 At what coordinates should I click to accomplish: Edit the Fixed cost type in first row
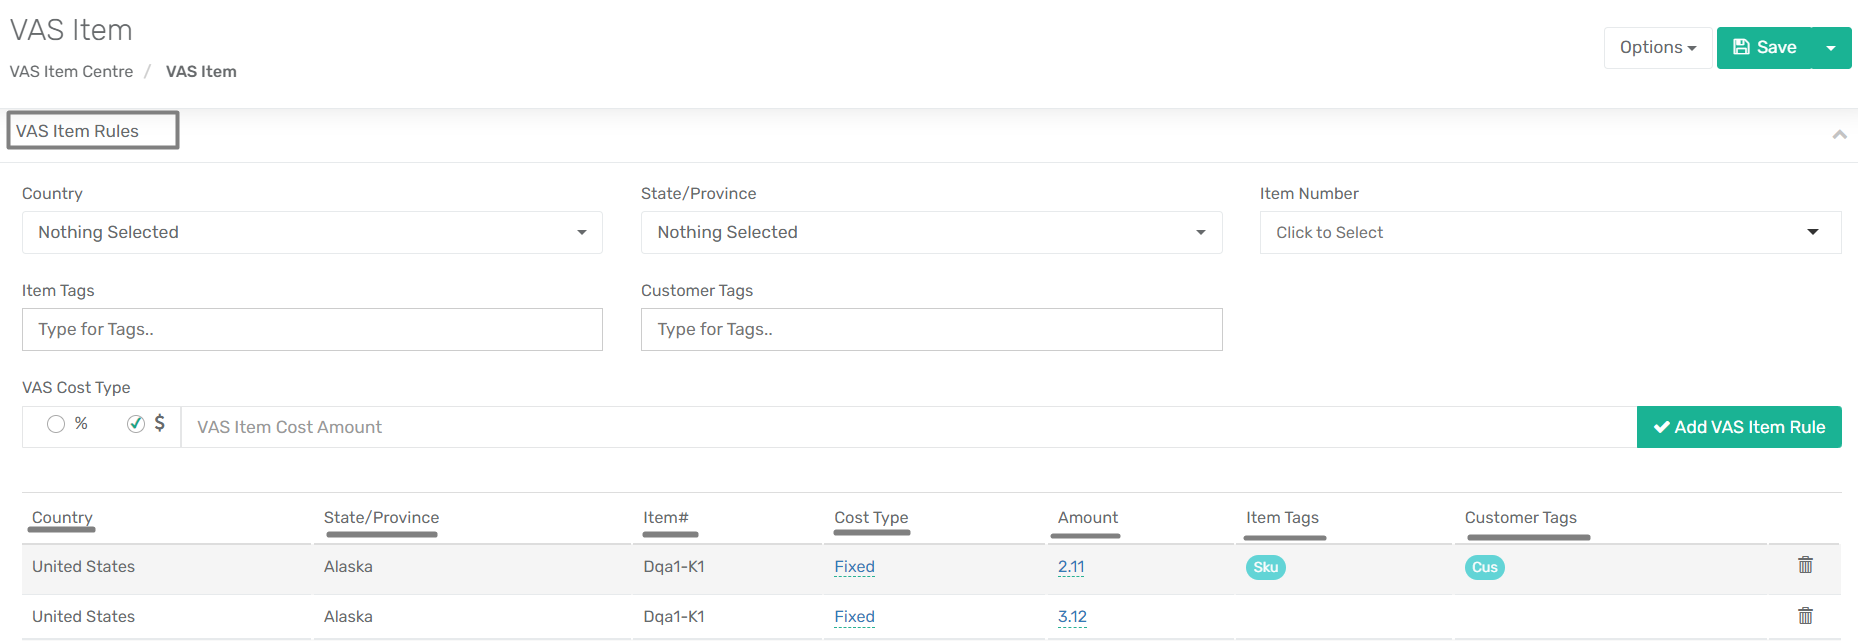click(854, 567)
